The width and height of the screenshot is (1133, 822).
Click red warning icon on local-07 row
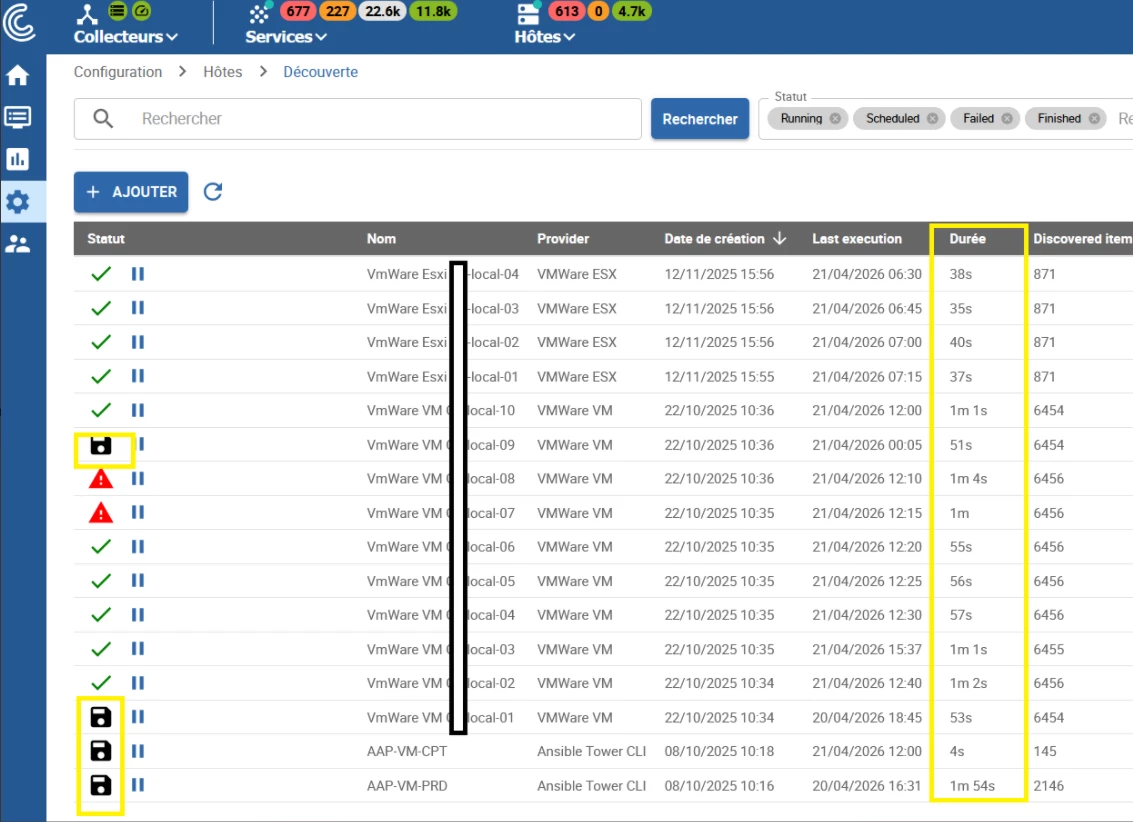coord(101,513)
